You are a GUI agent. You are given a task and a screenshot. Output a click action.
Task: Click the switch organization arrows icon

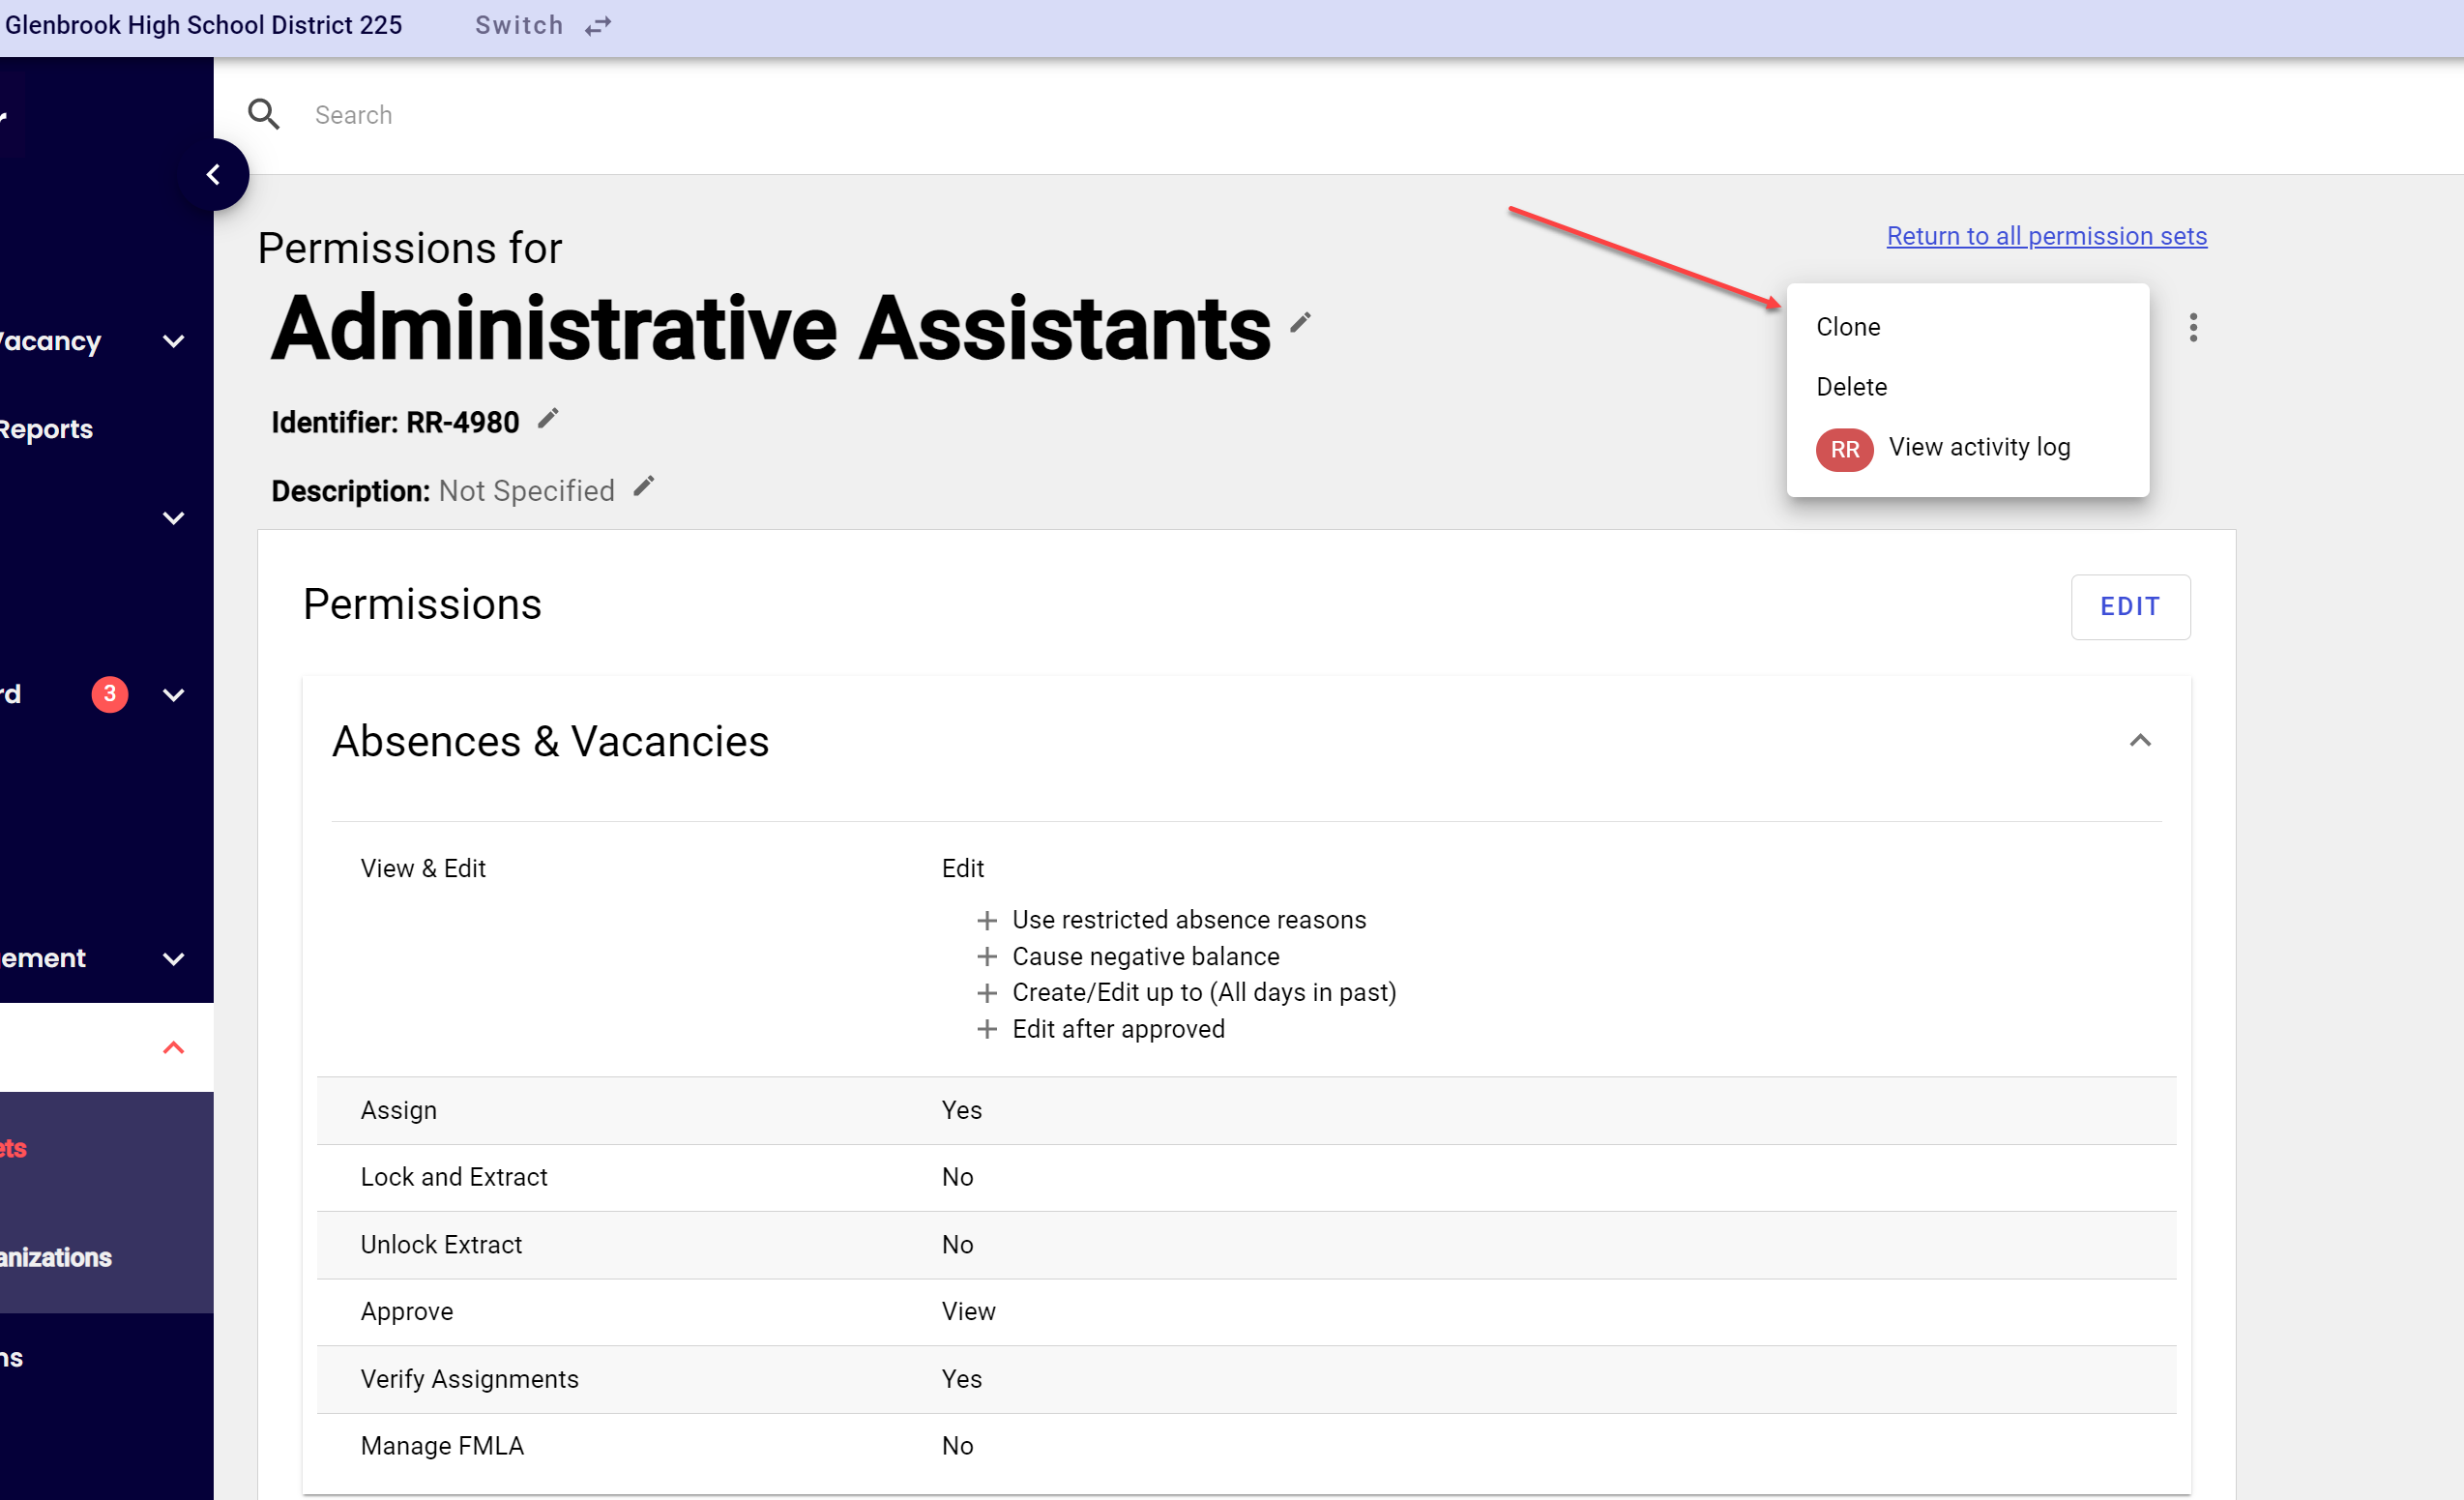(598, 26)
